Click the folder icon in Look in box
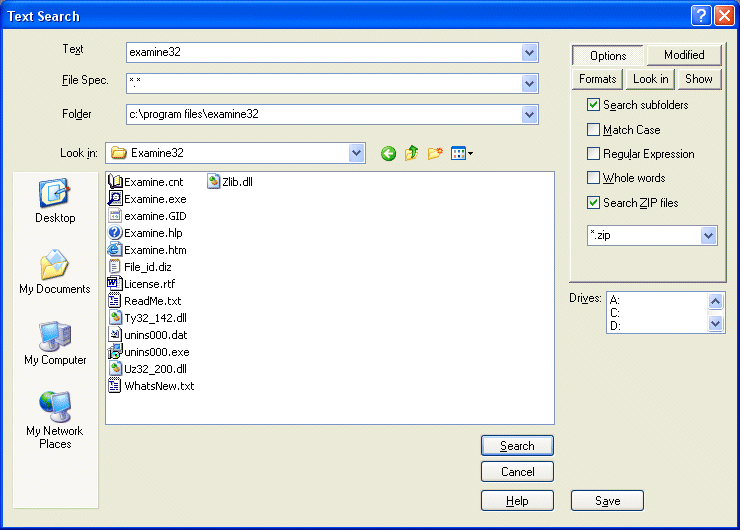The image size is (740, 530). (118, 153)
